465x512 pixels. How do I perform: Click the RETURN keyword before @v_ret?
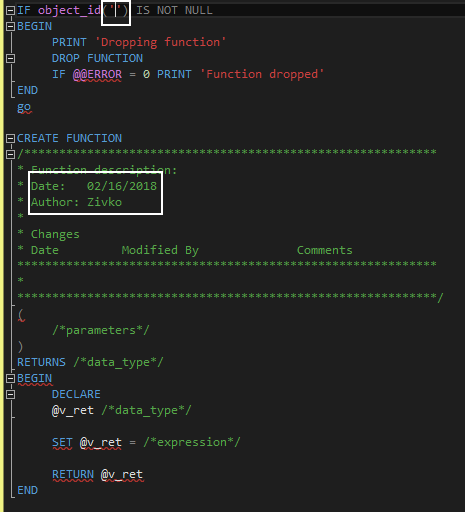(73, 474)
